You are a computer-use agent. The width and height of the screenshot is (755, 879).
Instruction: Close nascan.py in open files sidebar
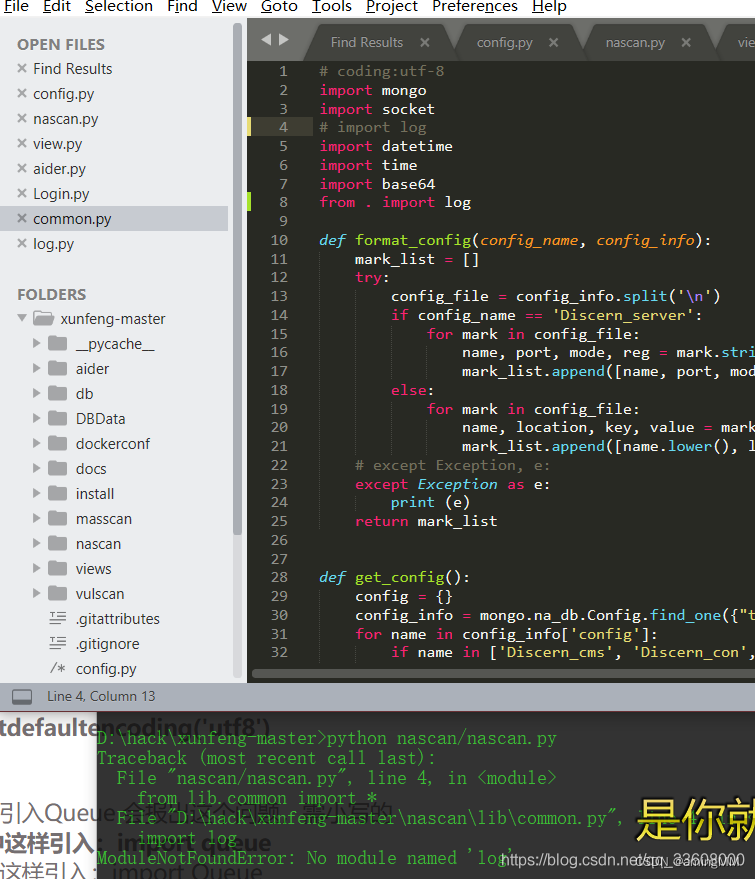pos(22,118)
